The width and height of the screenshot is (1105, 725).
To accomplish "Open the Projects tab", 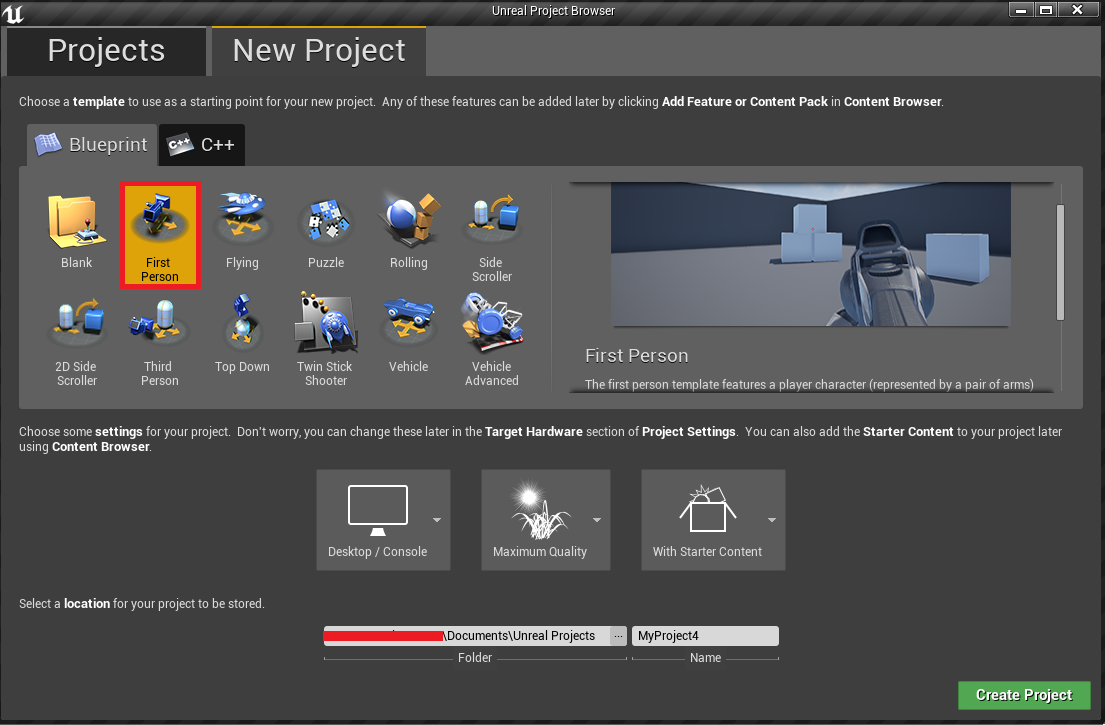I will [106, 51].
